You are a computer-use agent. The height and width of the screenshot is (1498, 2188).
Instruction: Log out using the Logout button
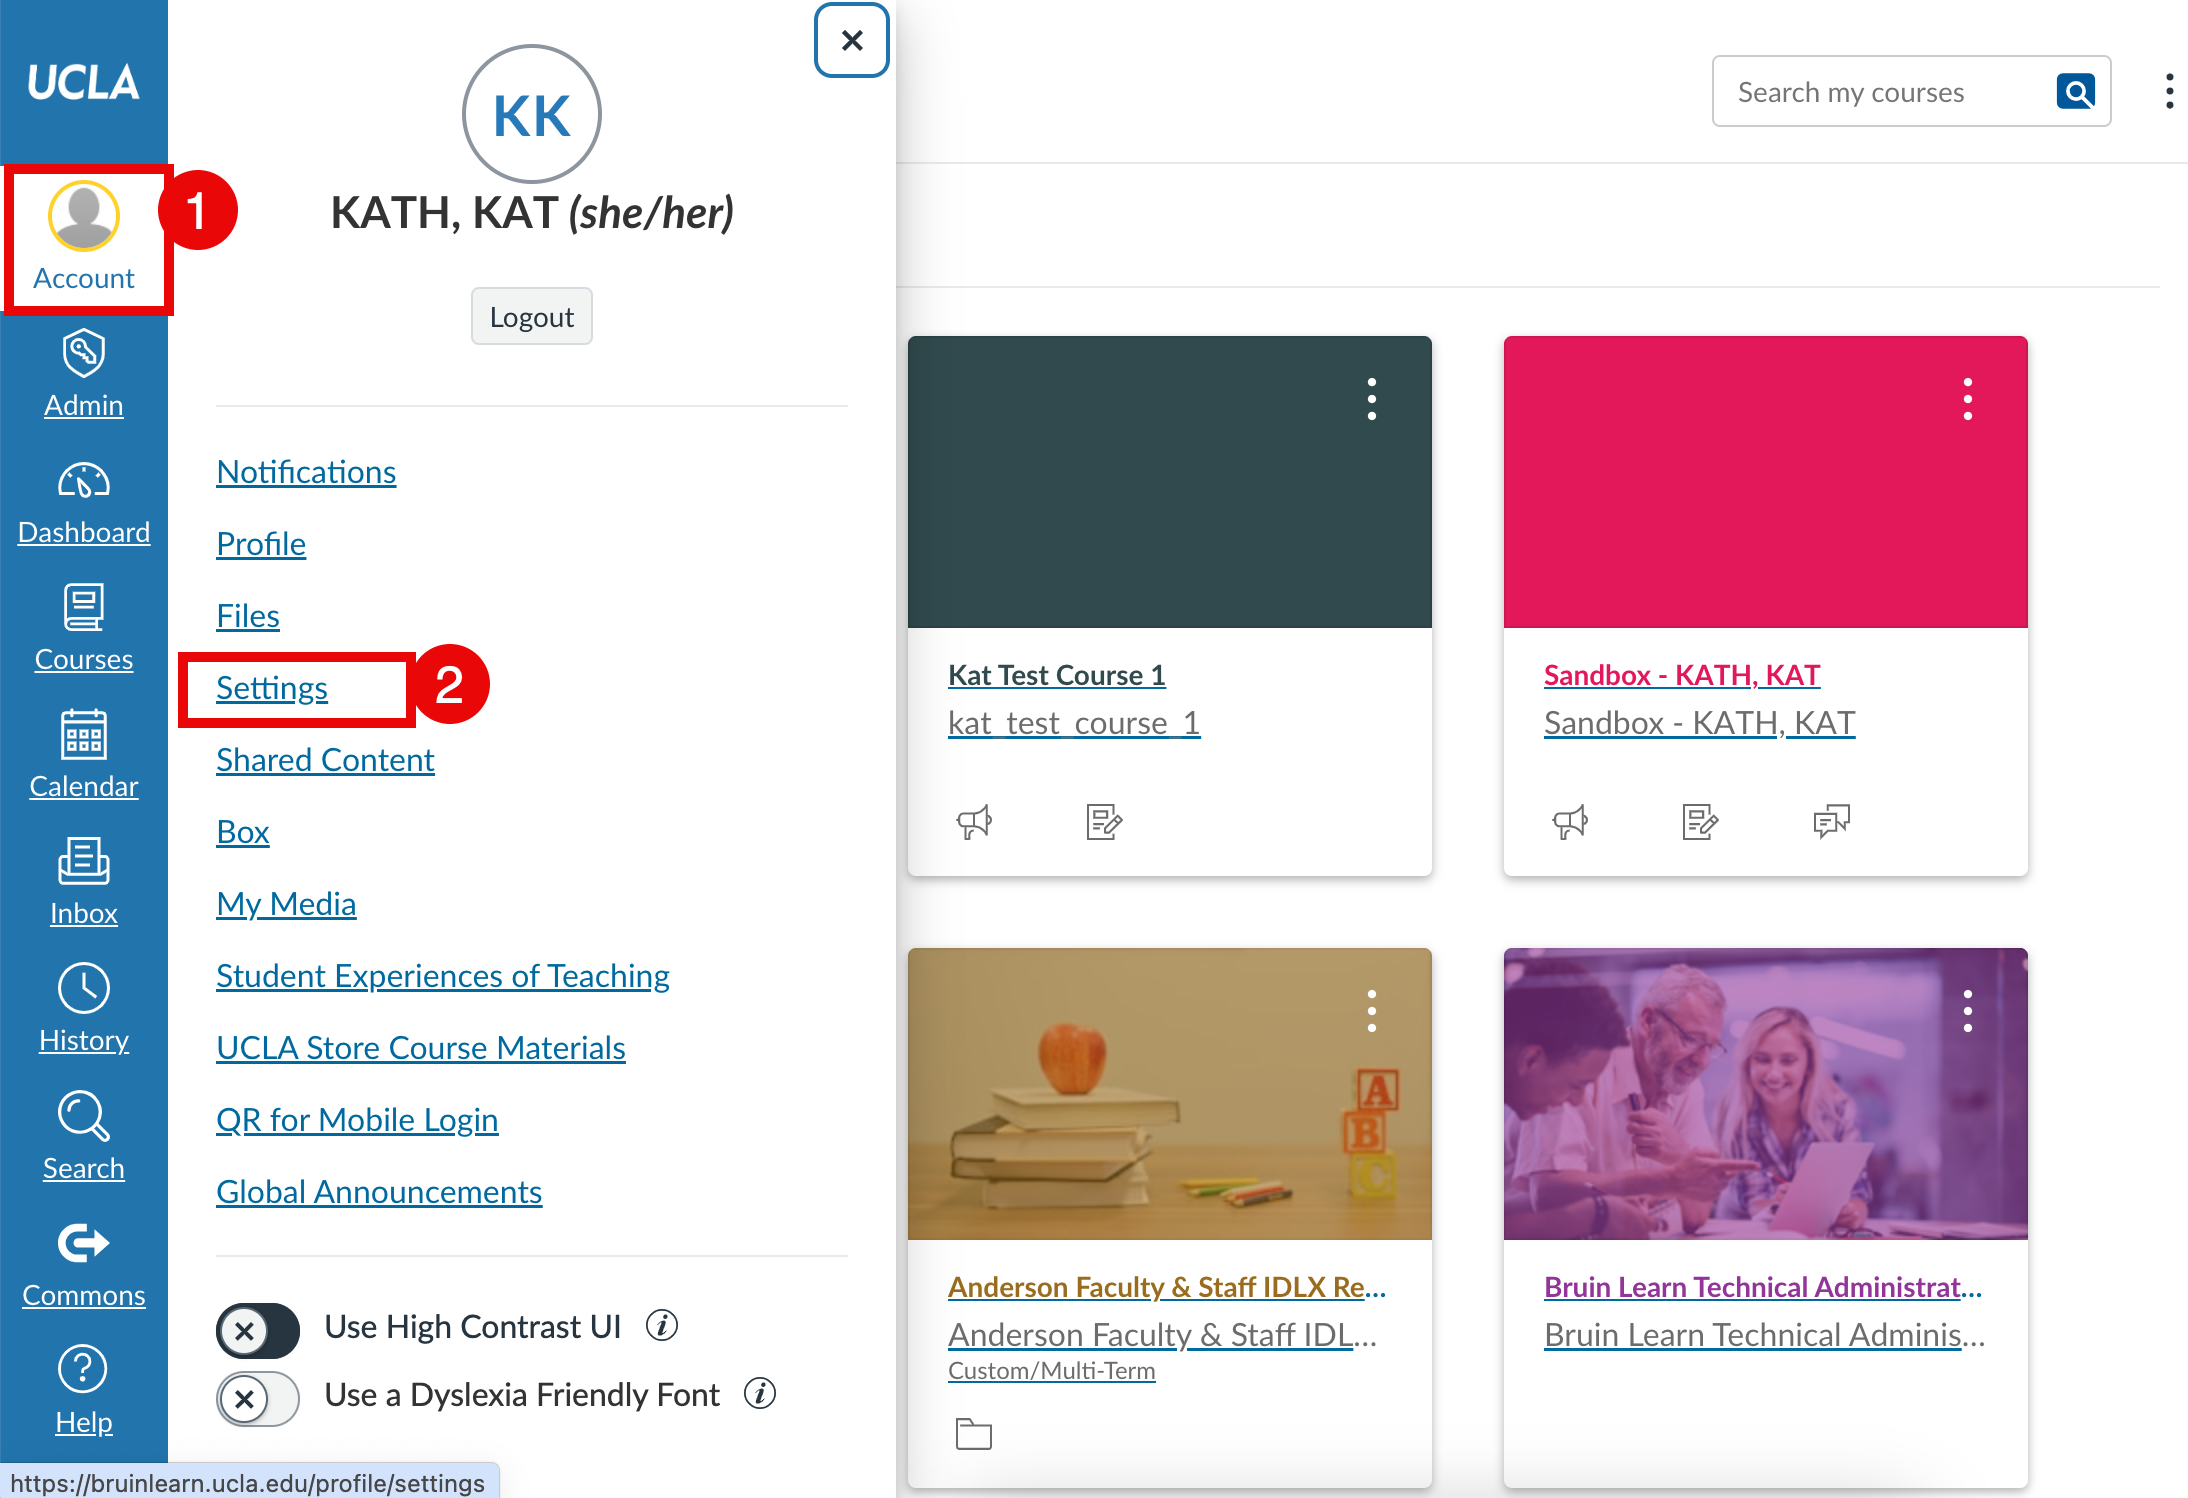(531, 316)
